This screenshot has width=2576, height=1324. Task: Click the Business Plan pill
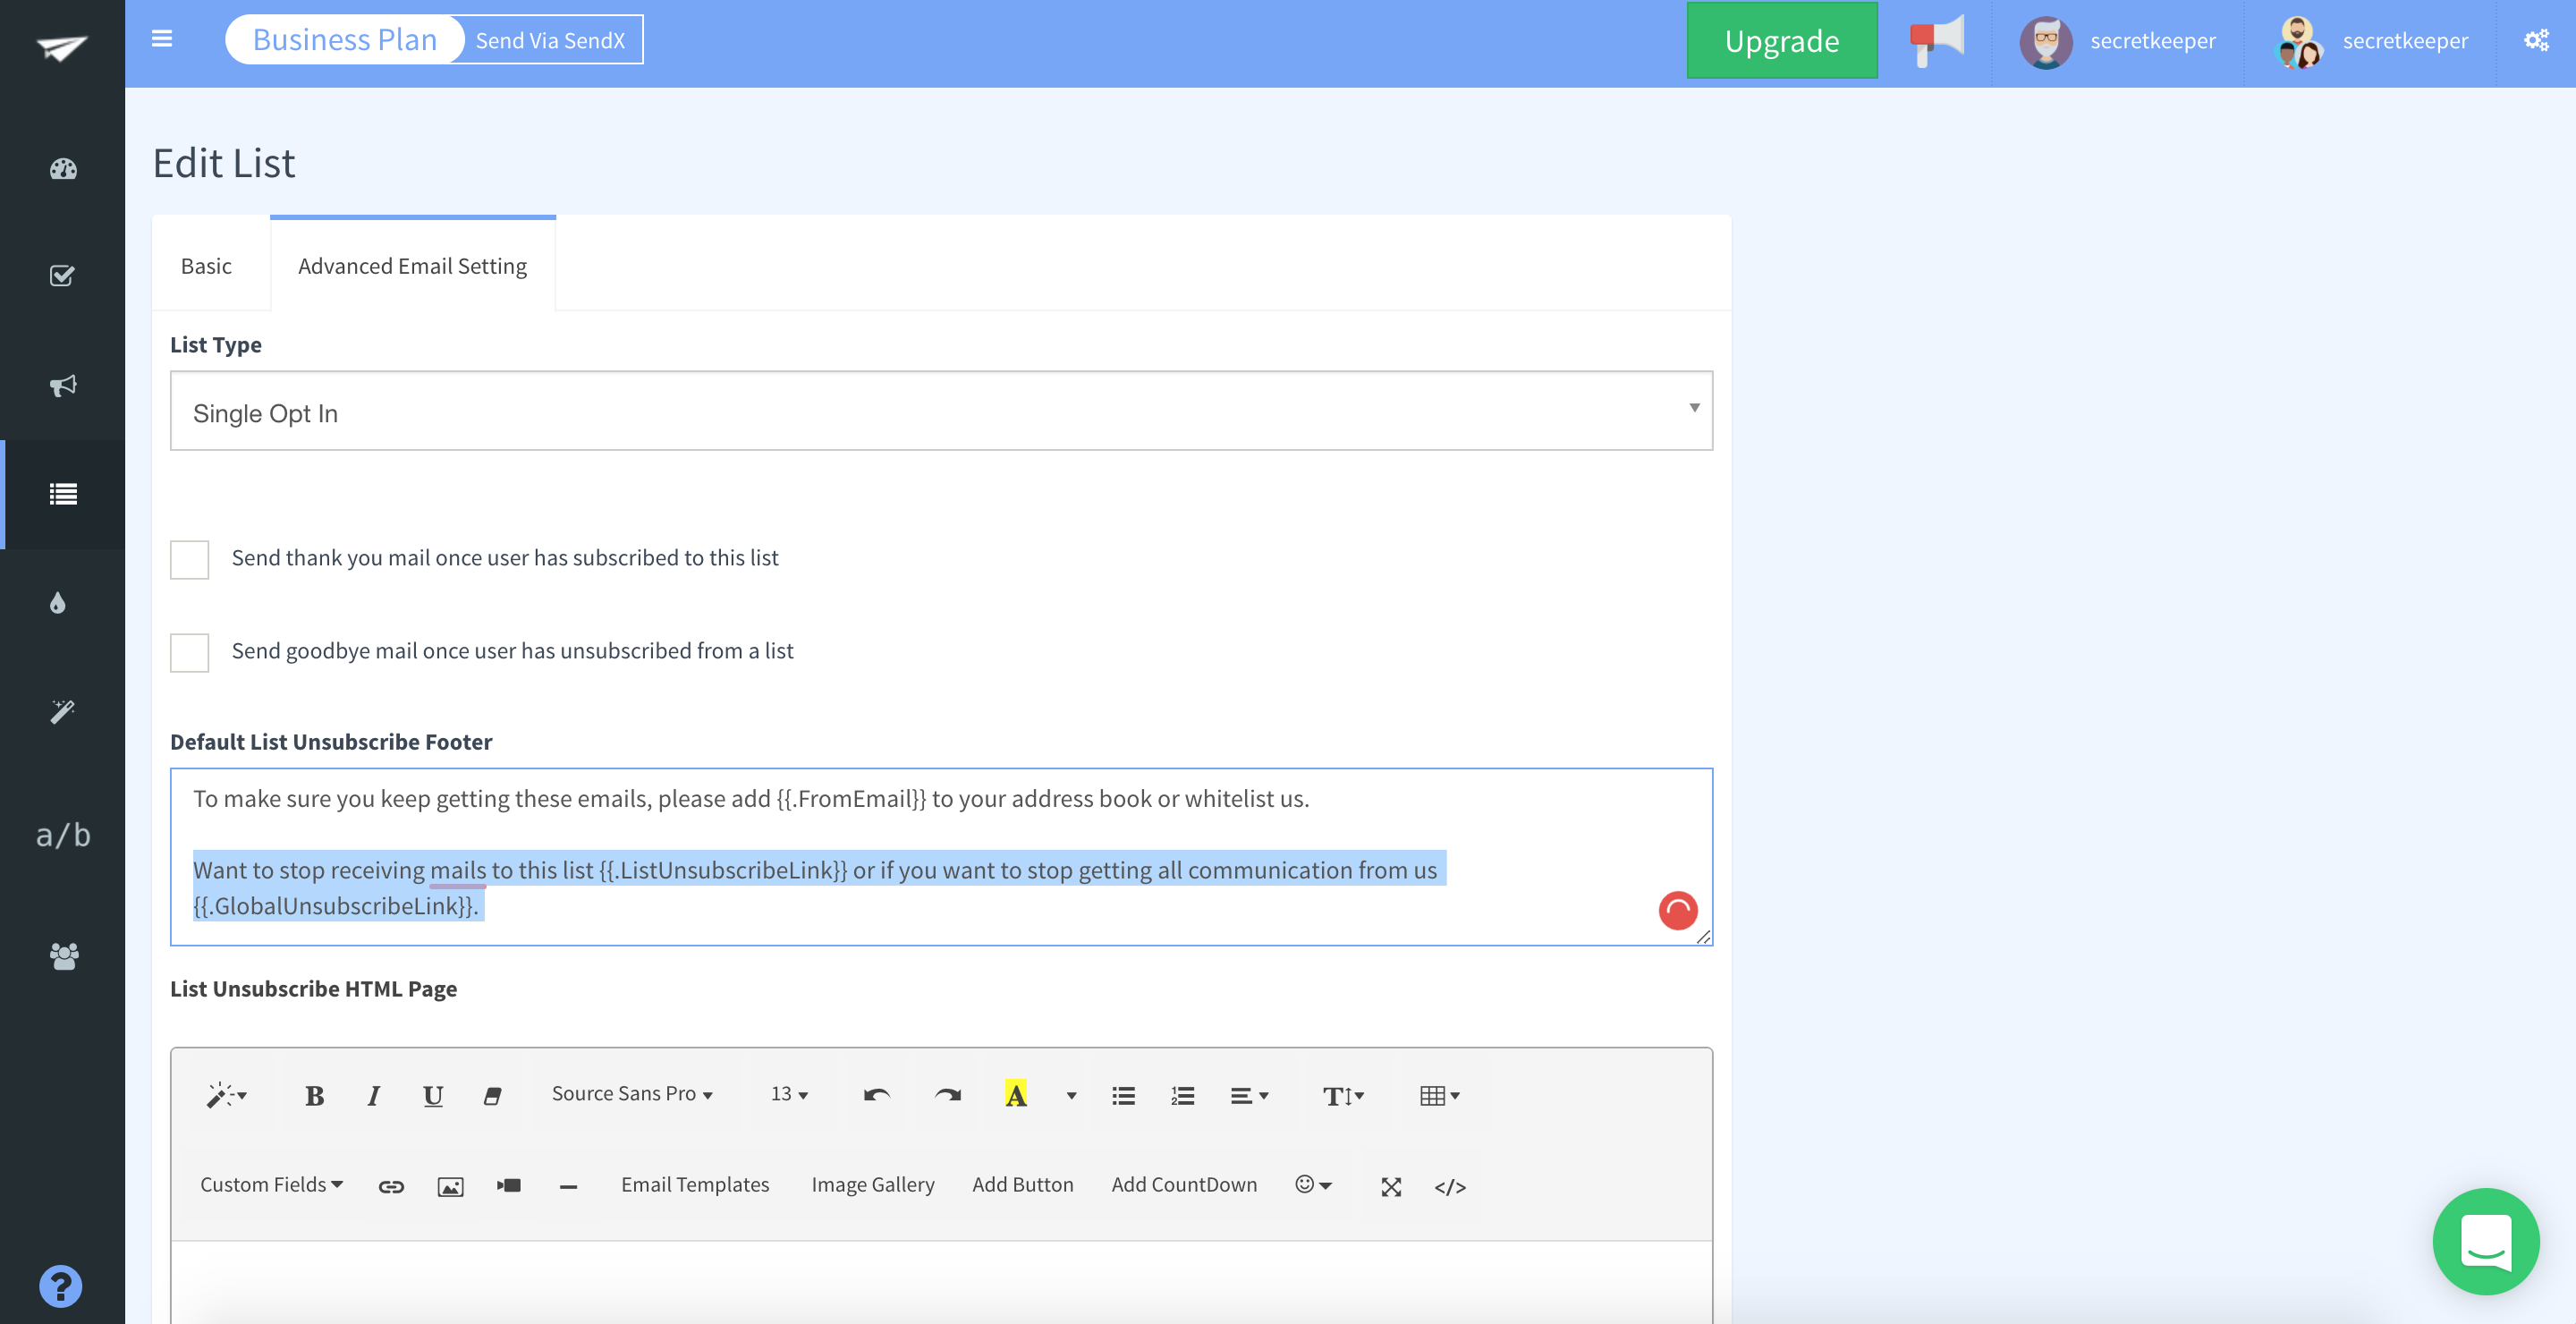coord(345,40)
